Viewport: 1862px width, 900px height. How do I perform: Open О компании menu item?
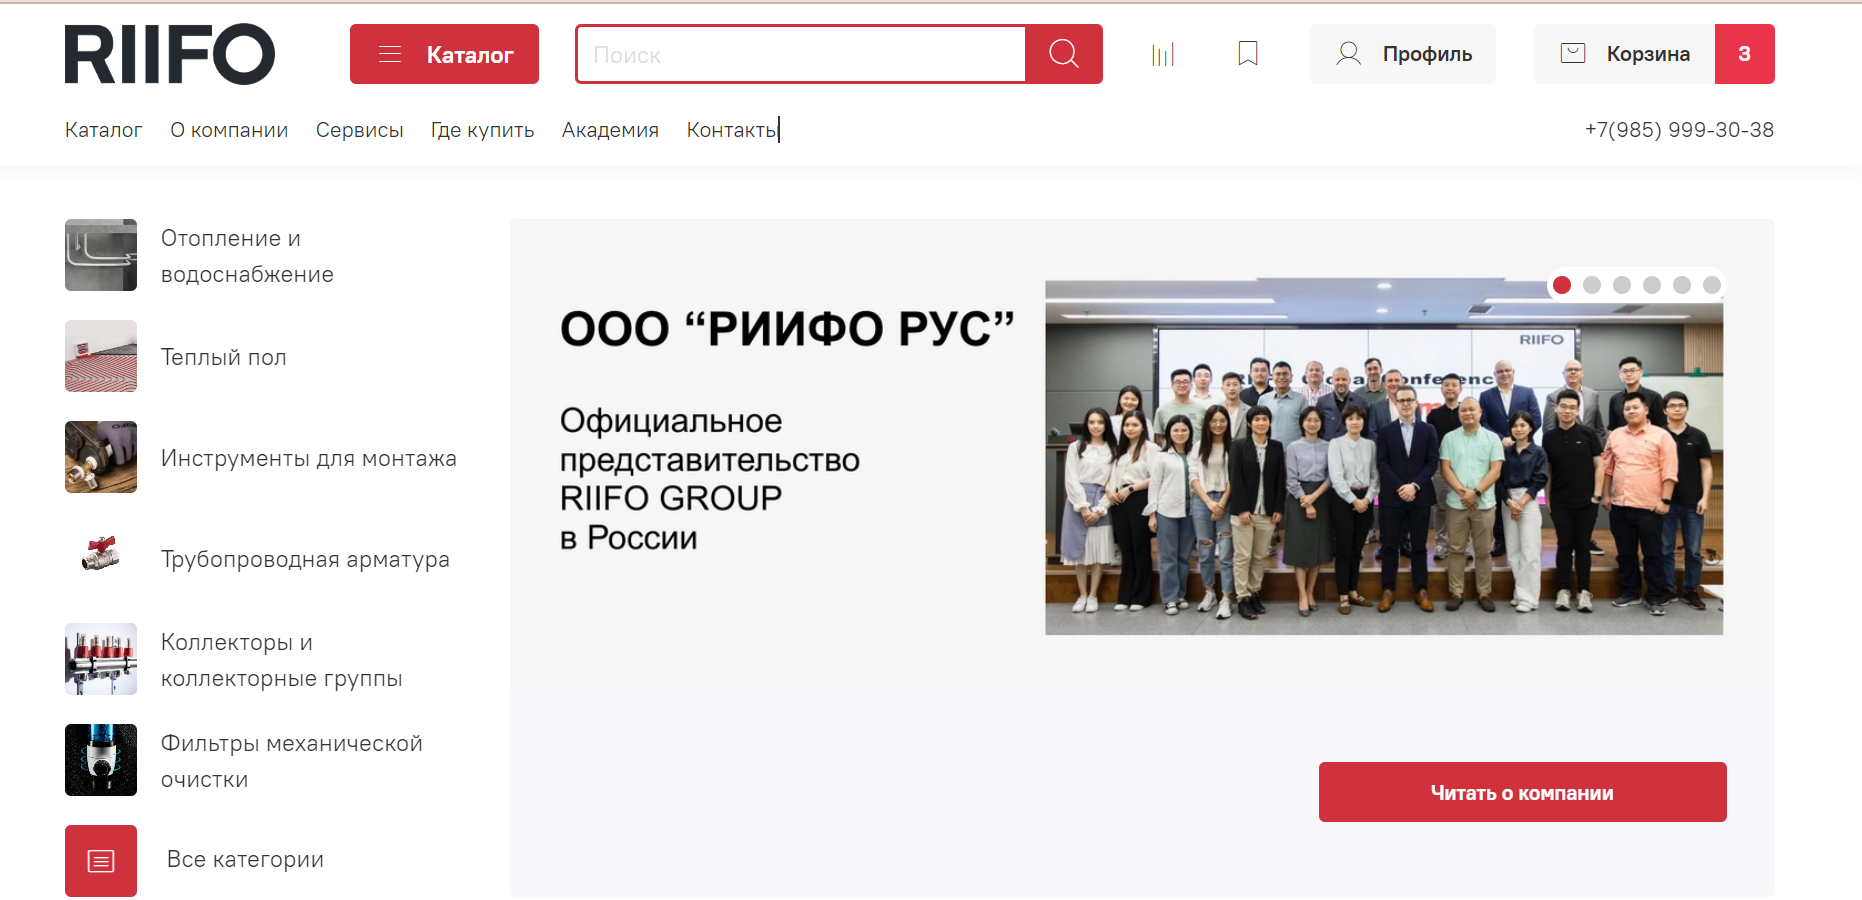click(x=229, y=130)
